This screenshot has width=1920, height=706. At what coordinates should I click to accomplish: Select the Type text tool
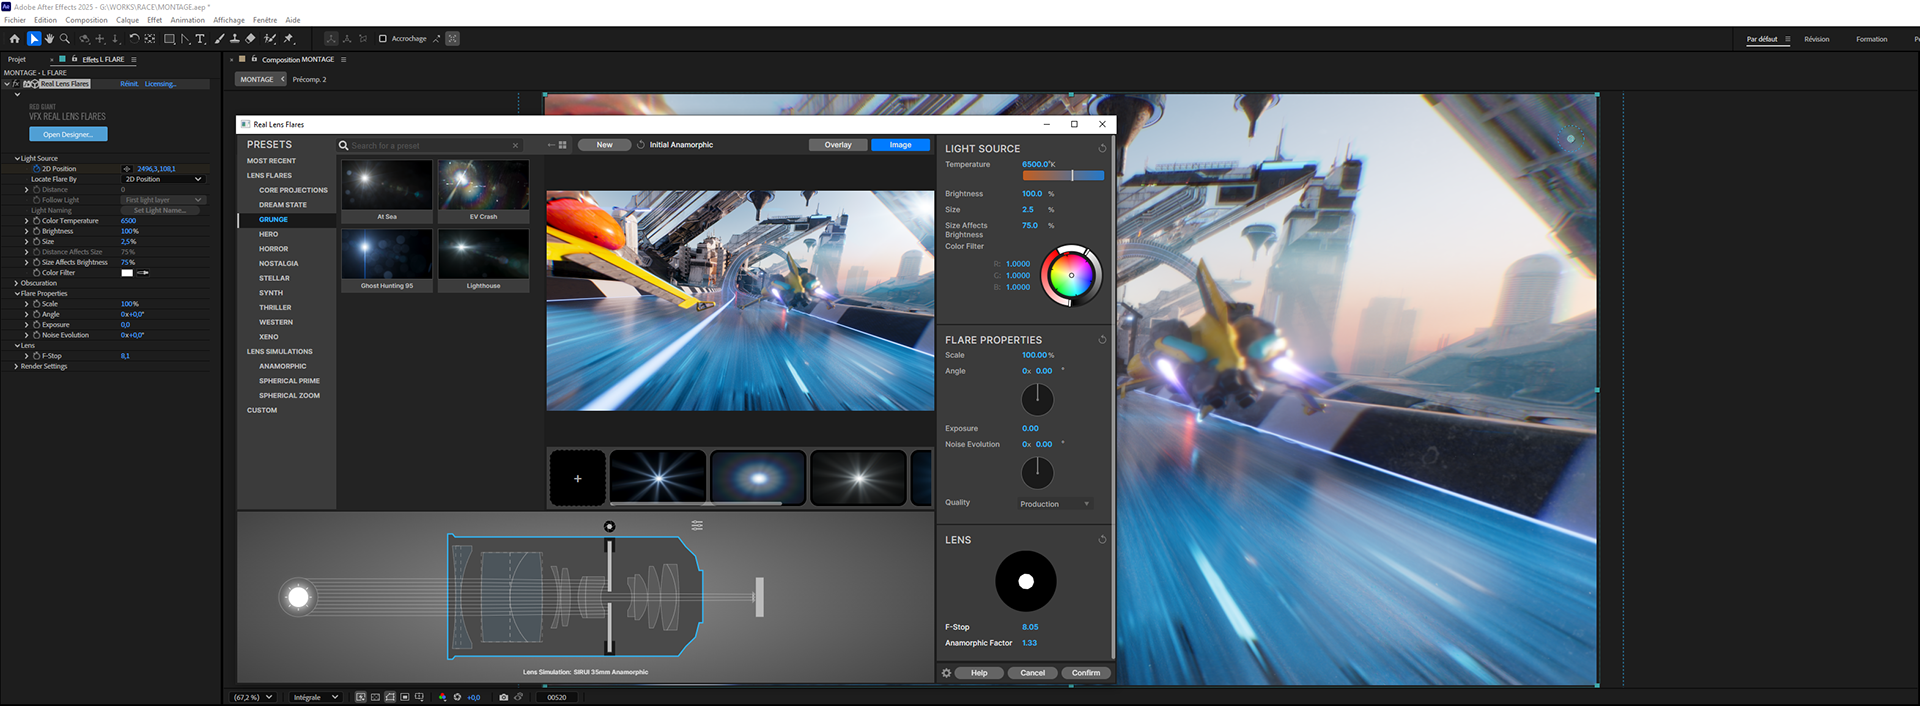200,39
